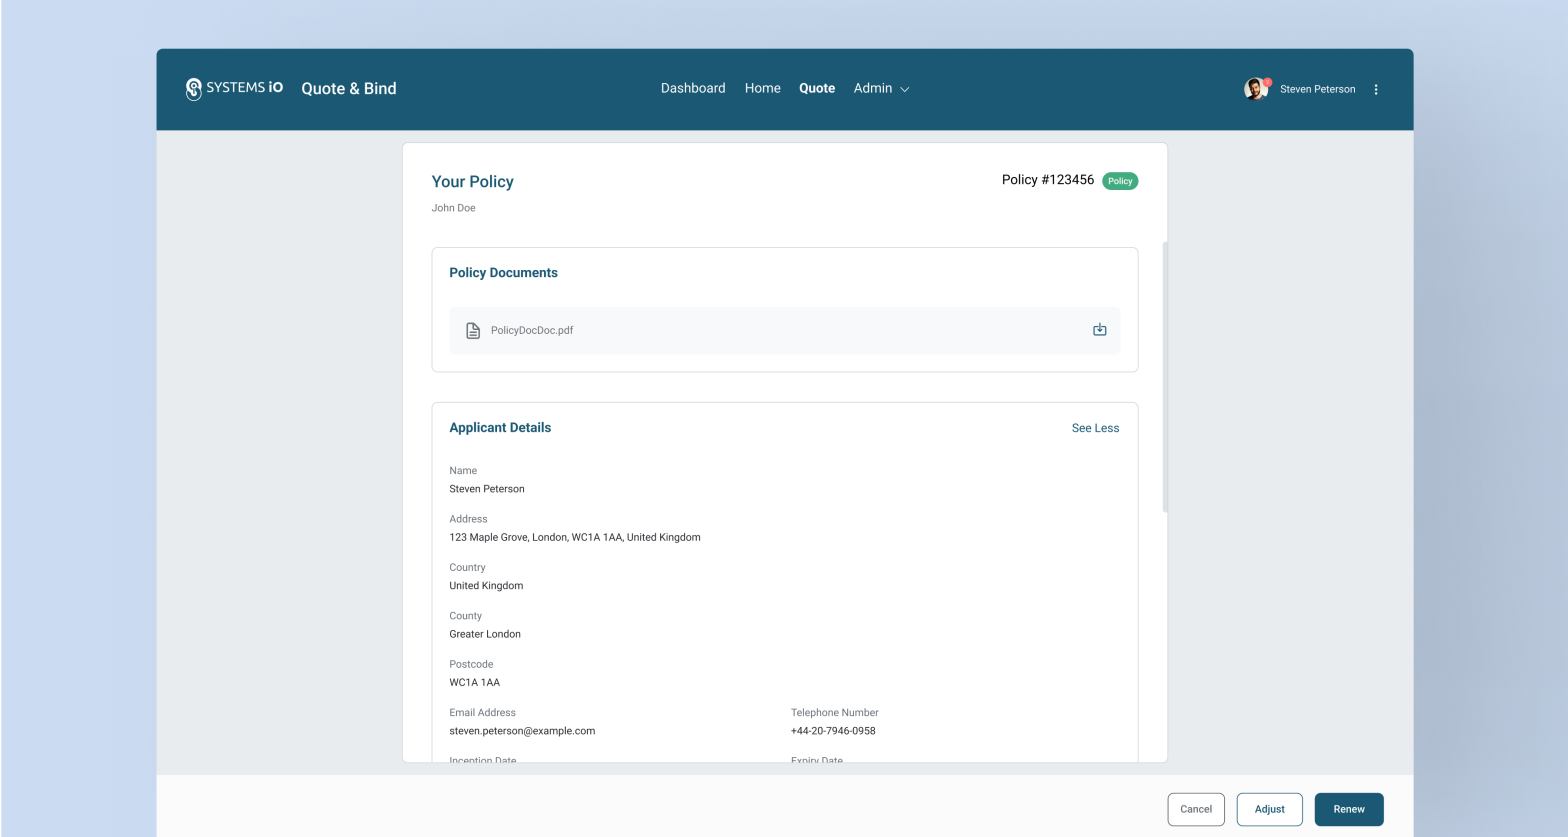Viewport: 1568px width, 837px height.
Task: Click the policy panel vertical scrollbar
Action: (x=1165, y=377)
